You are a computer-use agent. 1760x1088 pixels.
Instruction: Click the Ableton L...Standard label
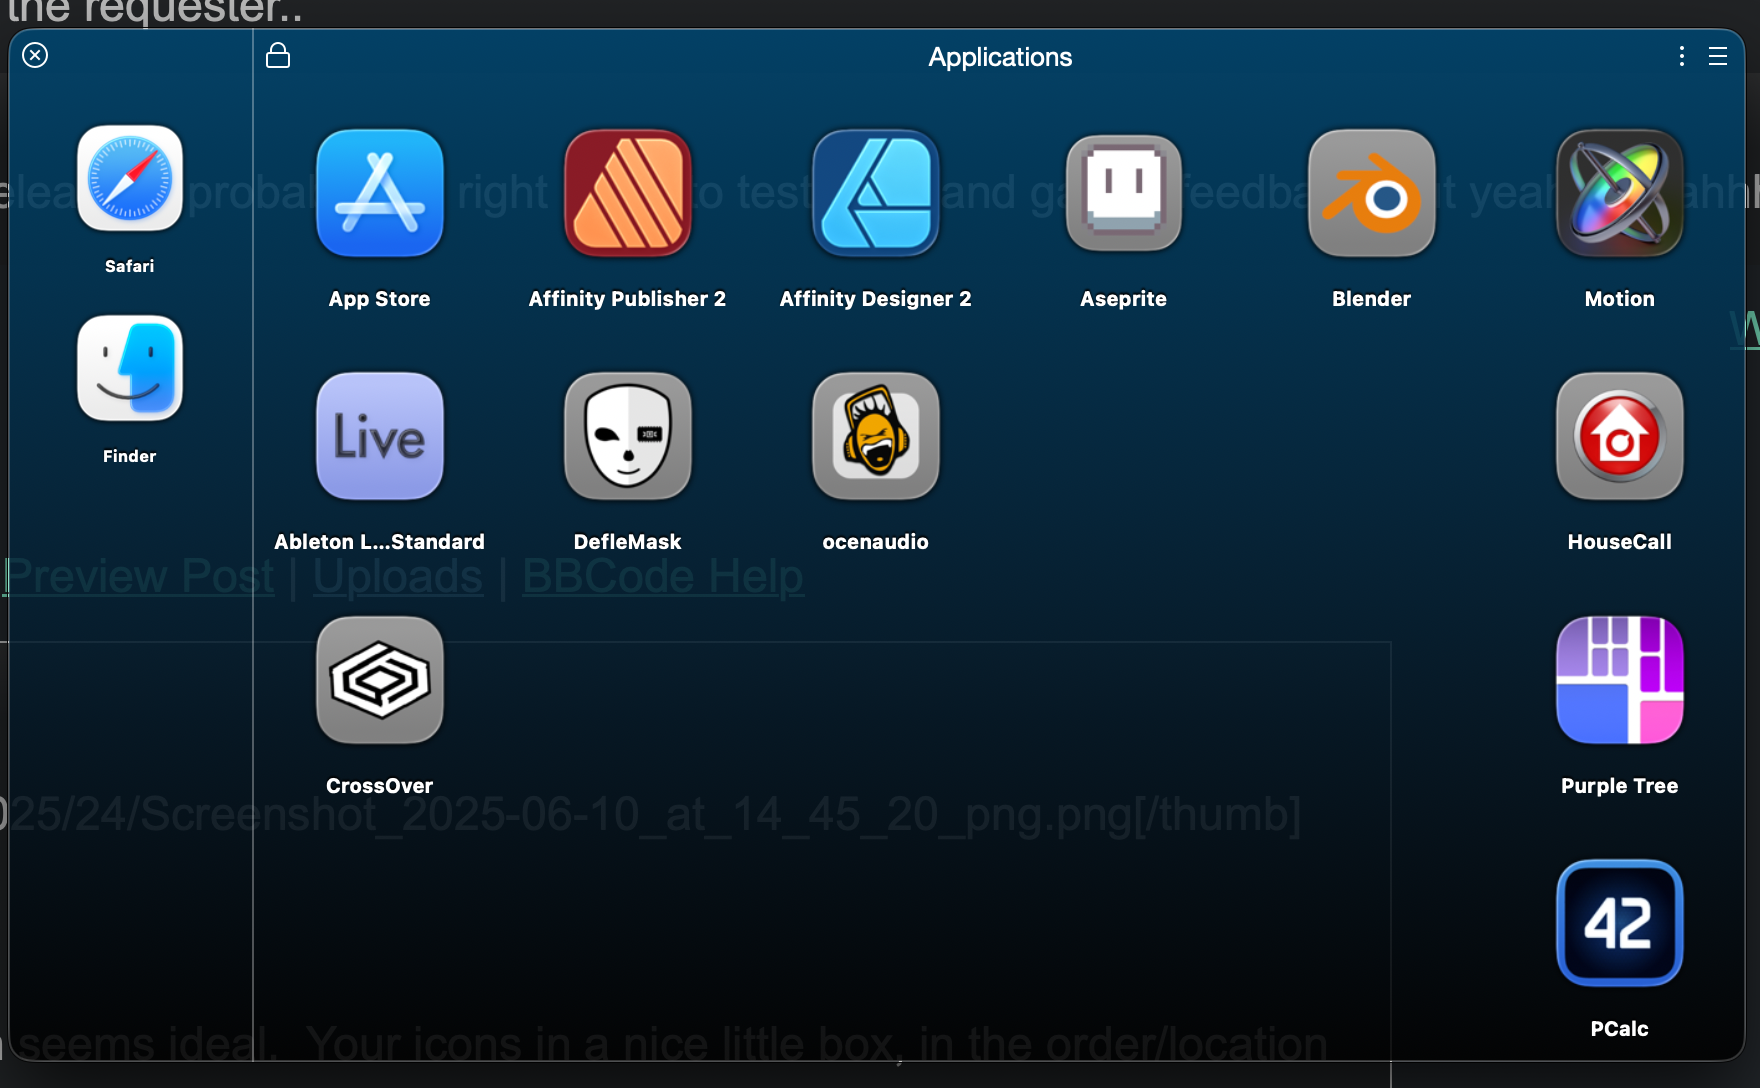pos(380,542)
